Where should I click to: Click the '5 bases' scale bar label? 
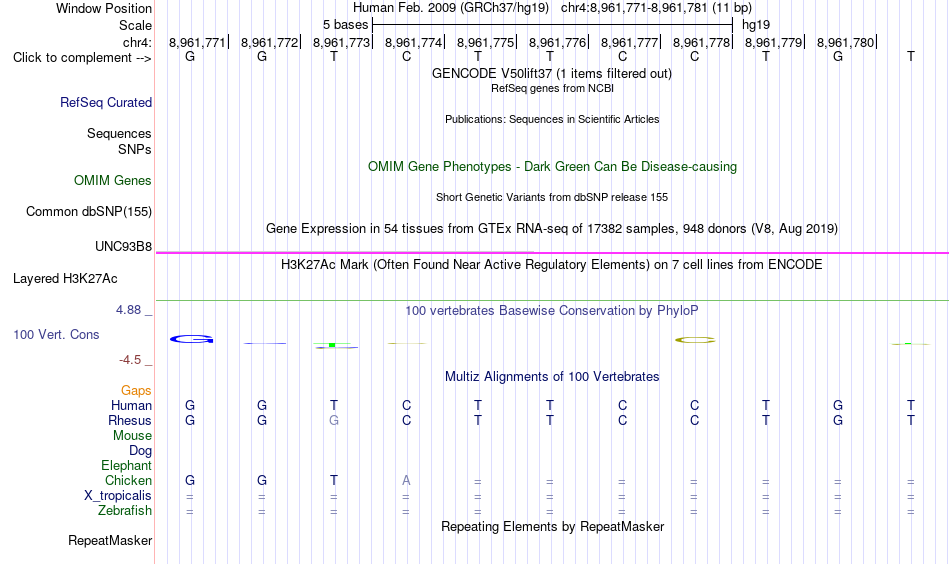345,25
